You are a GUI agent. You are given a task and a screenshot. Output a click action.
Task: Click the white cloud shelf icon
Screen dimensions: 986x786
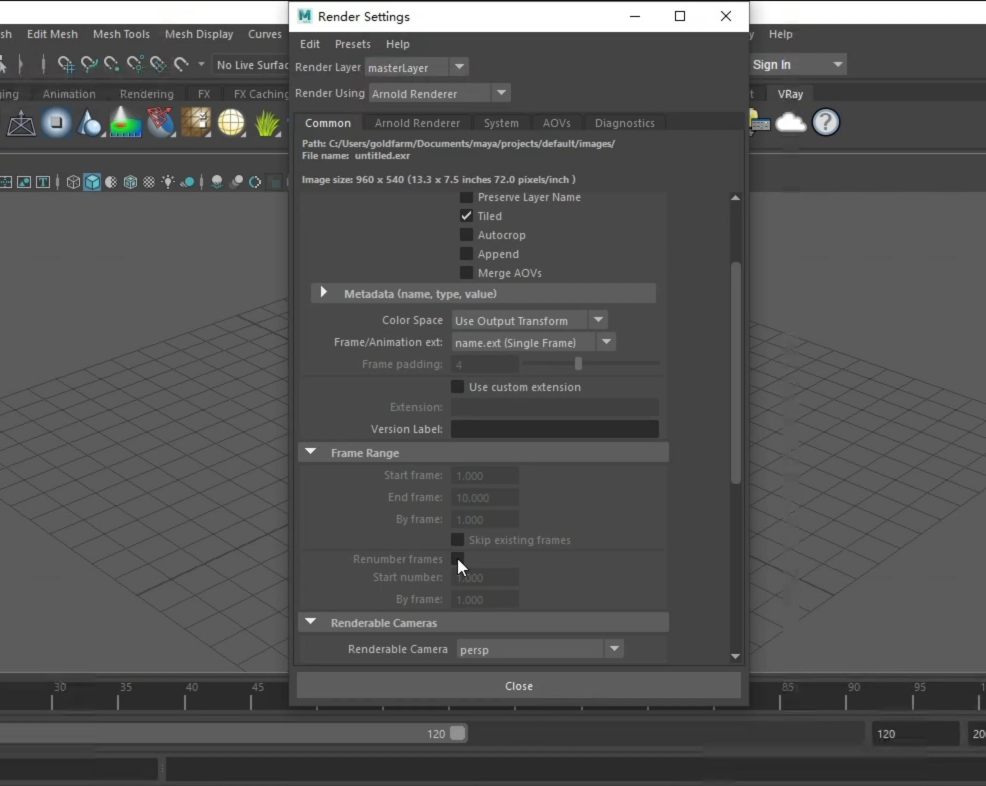(x=790, y=123)
